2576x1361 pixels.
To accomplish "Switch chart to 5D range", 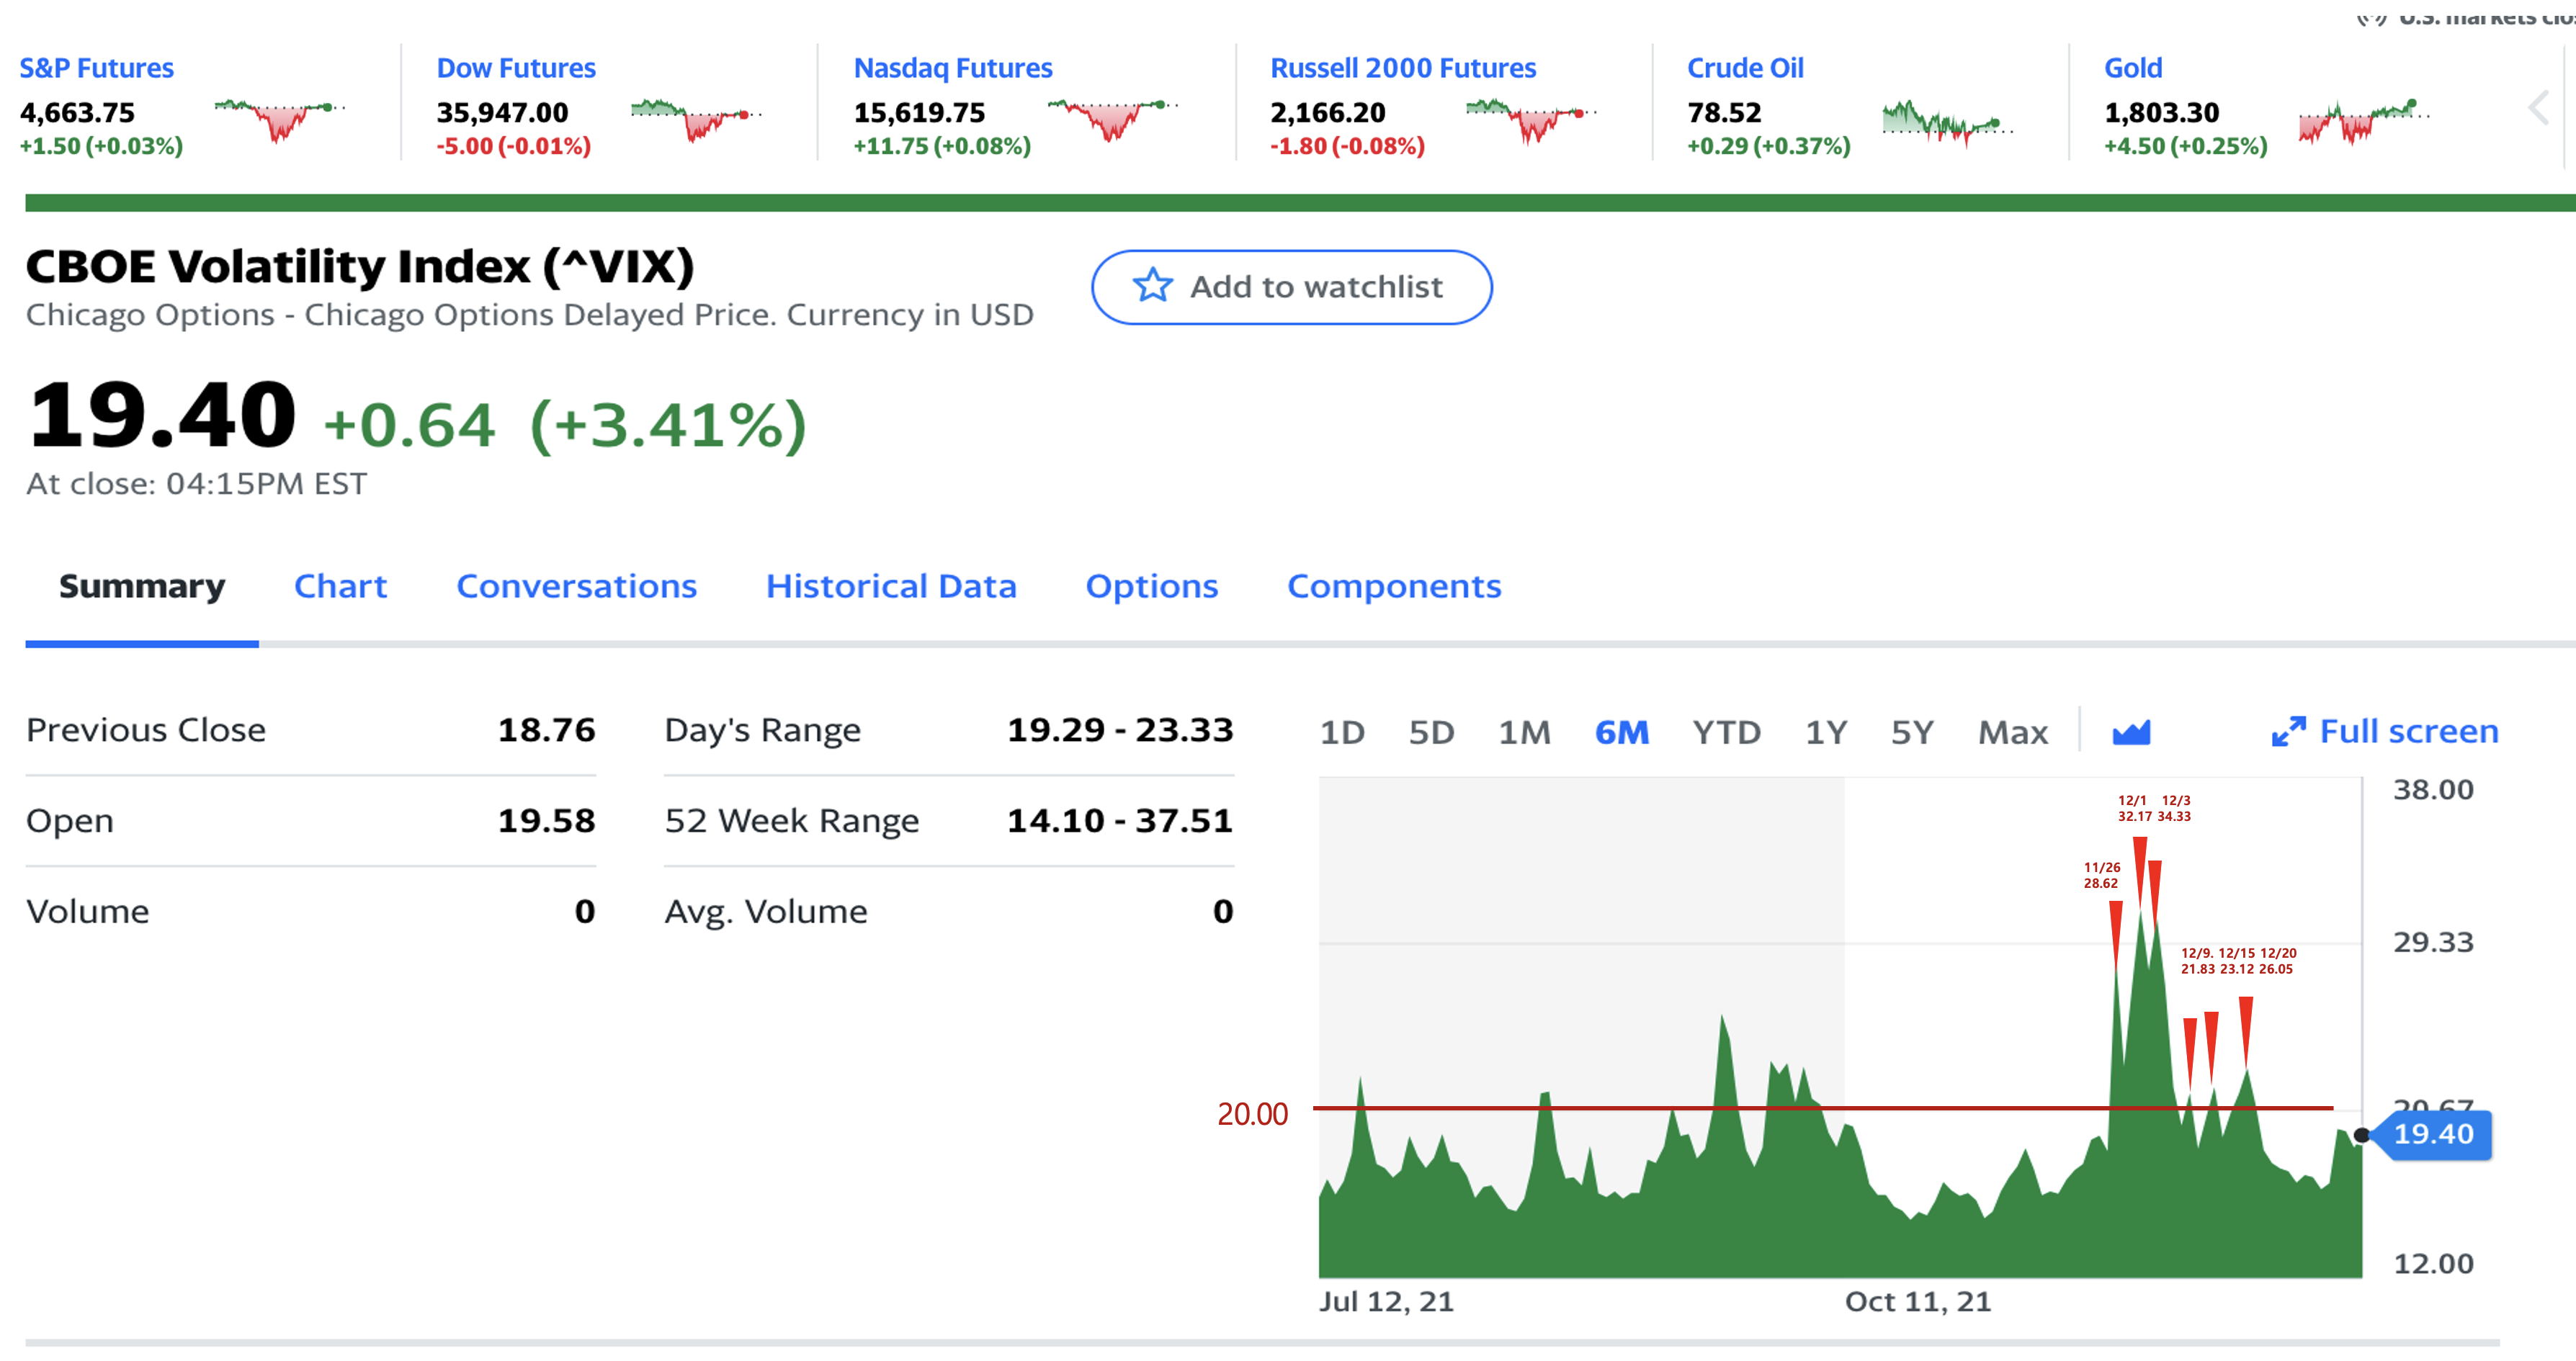I will [x=1431, y=732].
